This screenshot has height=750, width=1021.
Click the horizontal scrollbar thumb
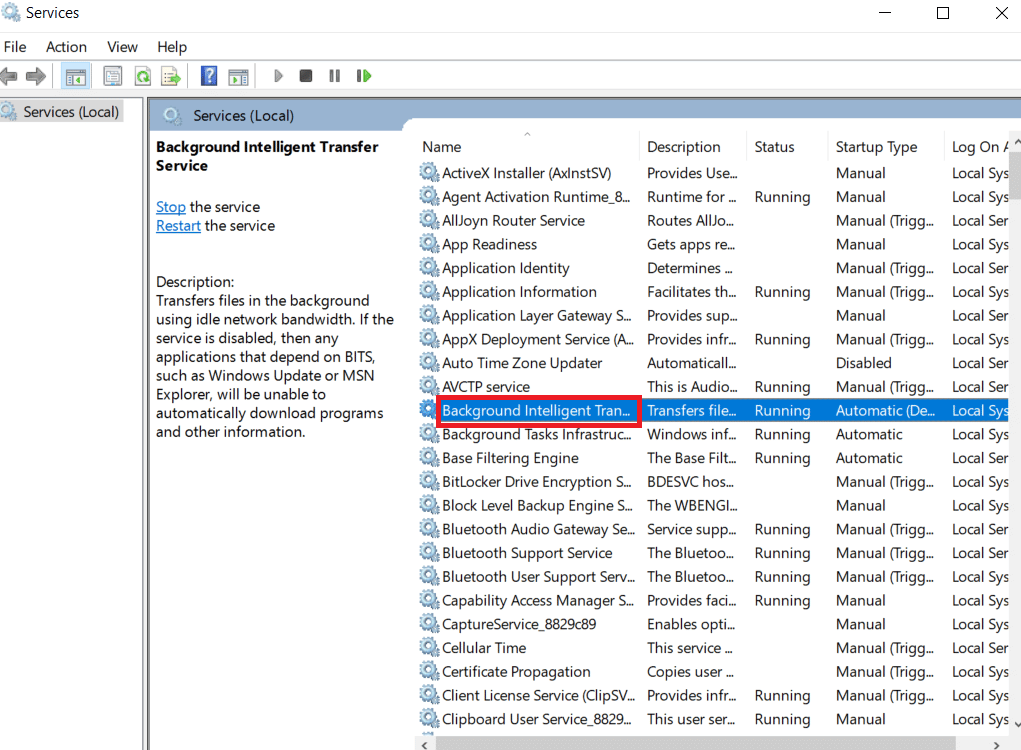695,743
